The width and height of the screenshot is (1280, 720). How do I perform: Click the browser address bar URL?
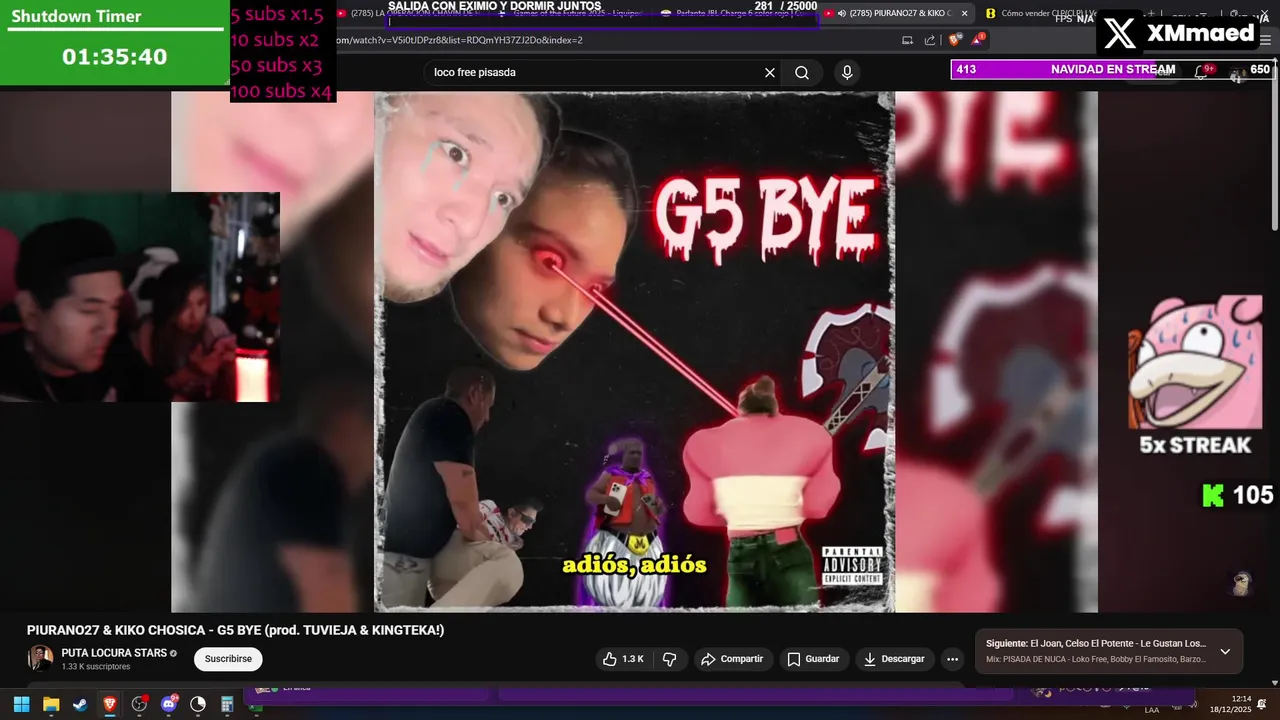coord(460,40)
